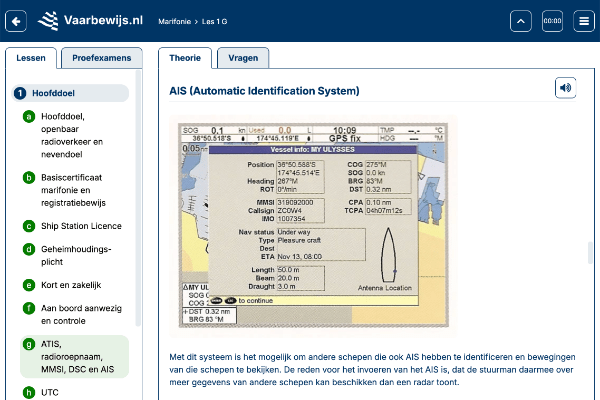Click the green 'f' lesson badge

pos(29,308)
